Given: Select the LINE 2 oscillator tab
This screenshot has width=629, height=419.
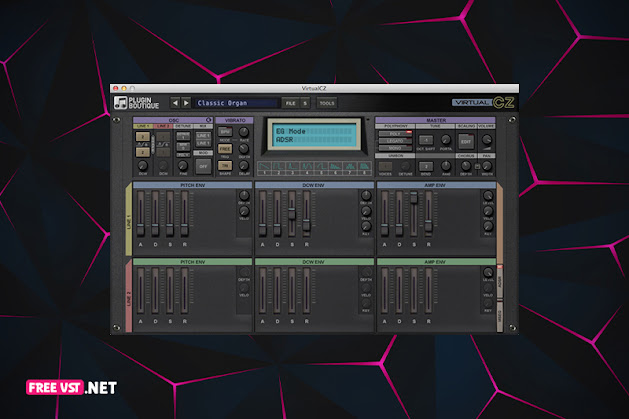Looking at the screenshot, I should 163,126.
